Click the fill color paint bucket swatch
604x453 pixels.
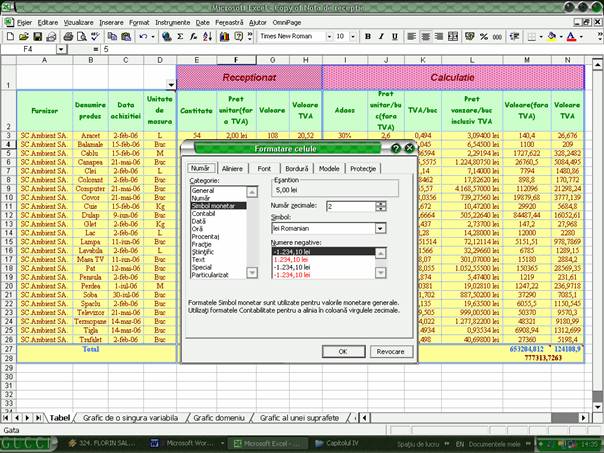click(x=552, y=37)
